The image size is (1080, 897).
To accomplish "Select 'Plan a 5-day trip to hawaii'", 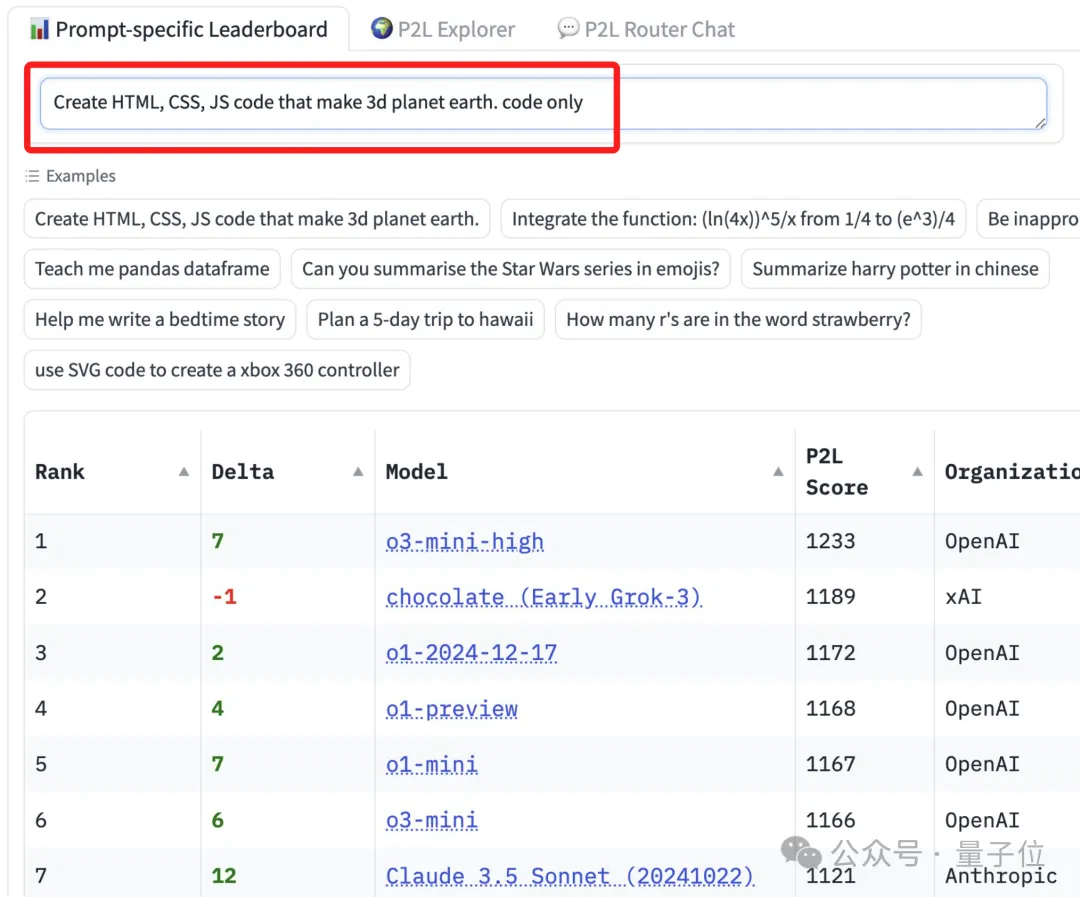I will coord(425,320).
